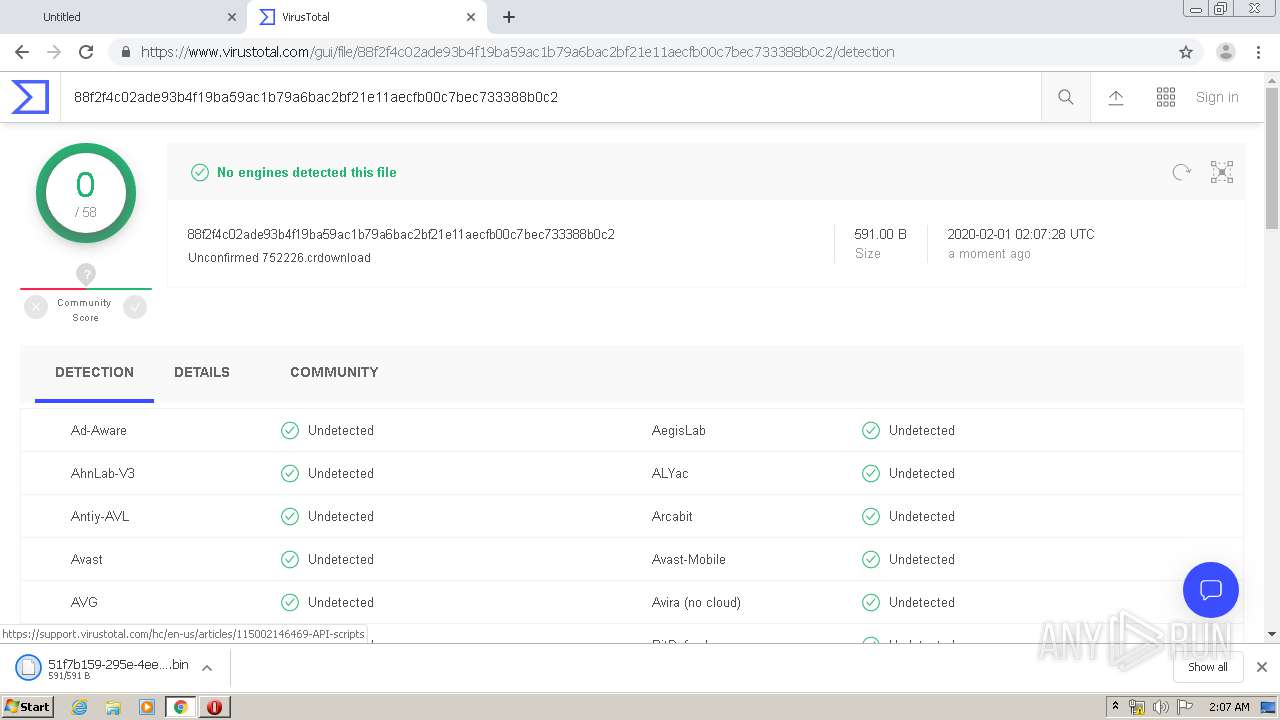Click the scrollbar down arrow
This screenshot has width=1280, height=720.
(x=1272, y=634)
